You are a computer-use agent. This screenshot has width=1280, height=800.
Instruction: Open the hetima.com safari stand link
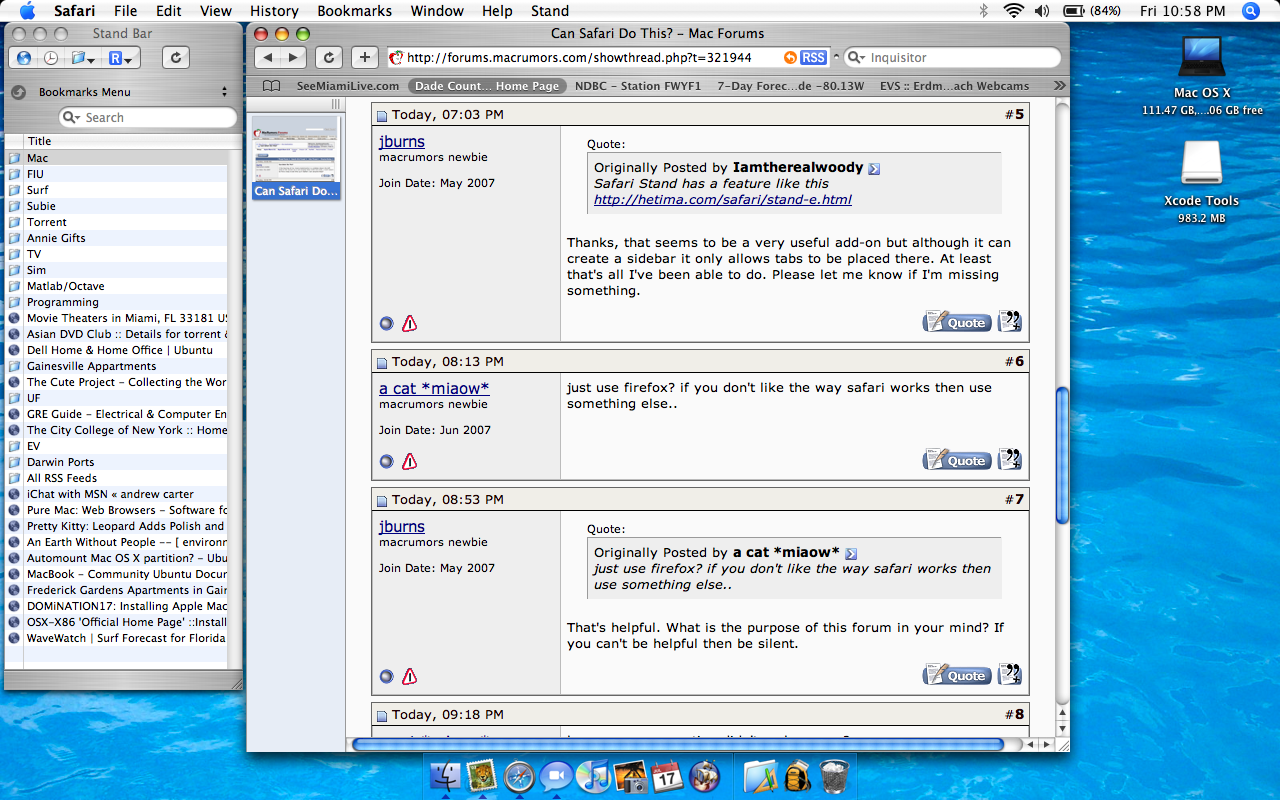pos(722,200)
